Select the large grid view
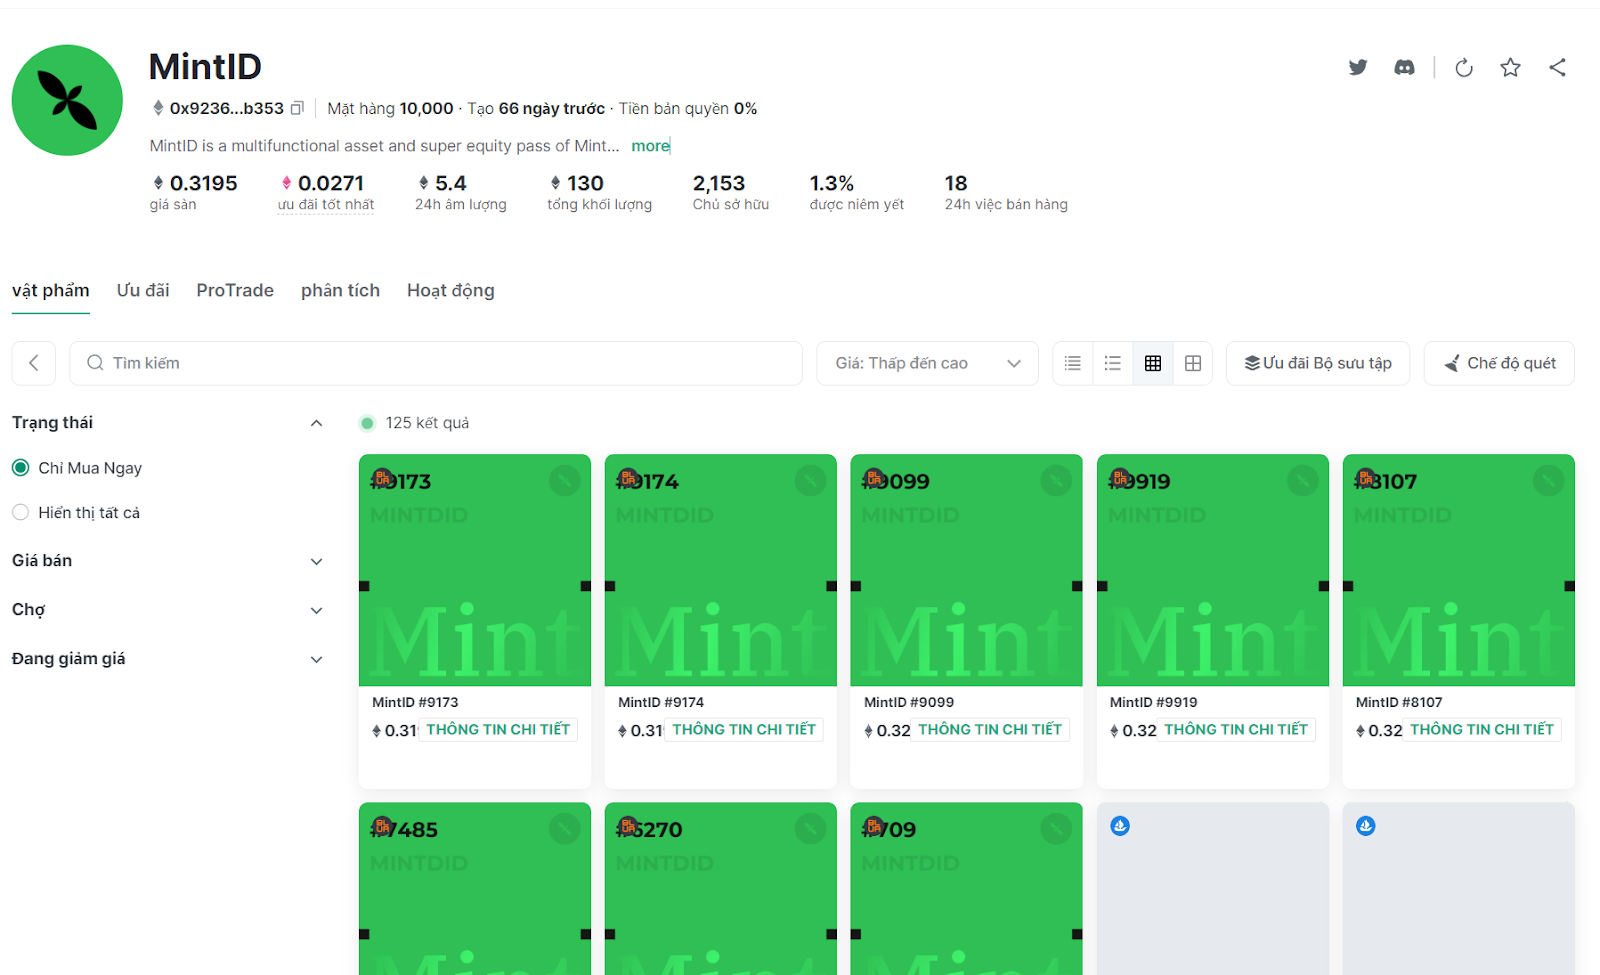The height and width of the screenshot is (975, 1600). point(1193,363)
